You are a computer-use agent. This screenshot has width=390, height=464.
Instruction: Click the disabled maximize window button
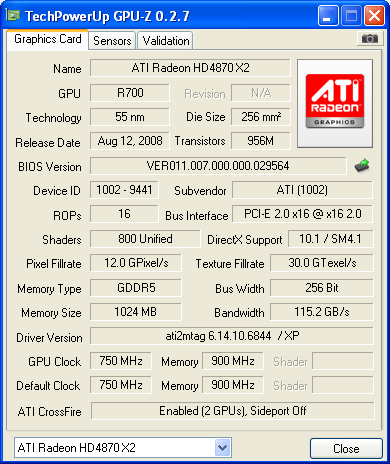[x=351, y=15]
